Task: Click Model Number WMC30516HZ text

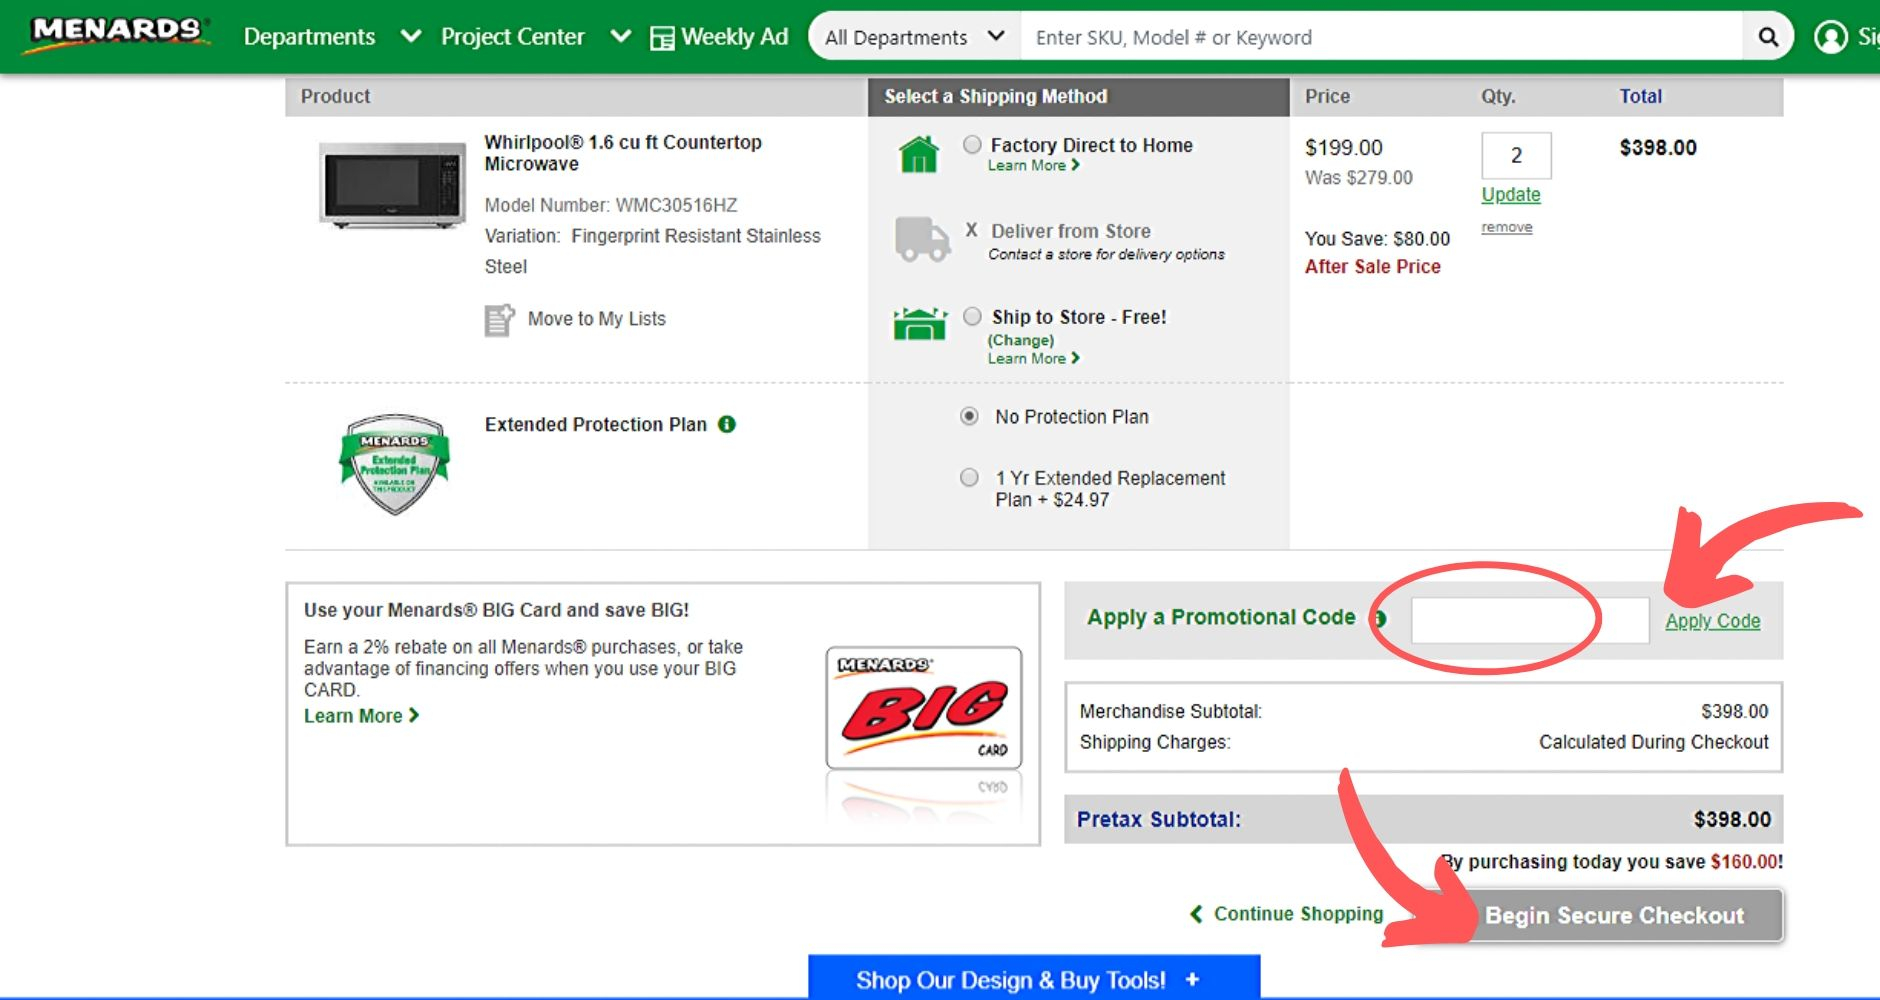Action: click(611, 205)
